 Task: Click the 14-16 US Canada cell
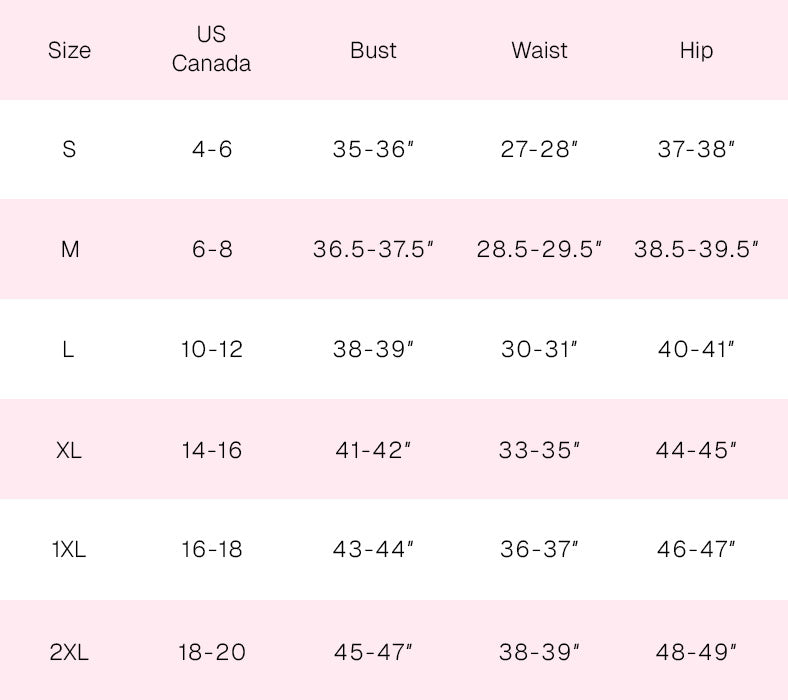tap(212, 450)
